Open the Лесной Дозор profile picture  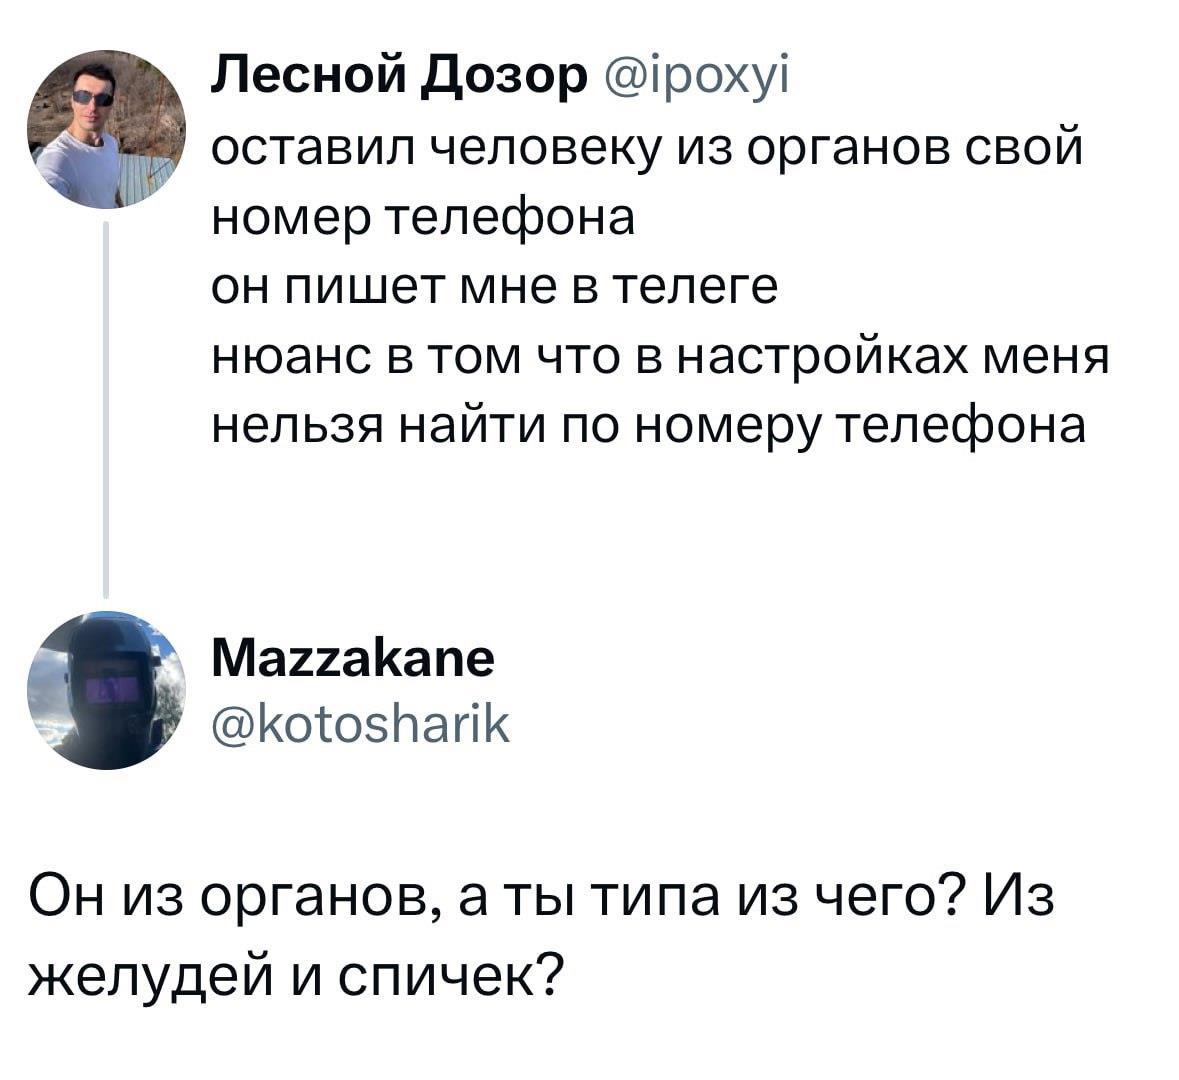105,128
